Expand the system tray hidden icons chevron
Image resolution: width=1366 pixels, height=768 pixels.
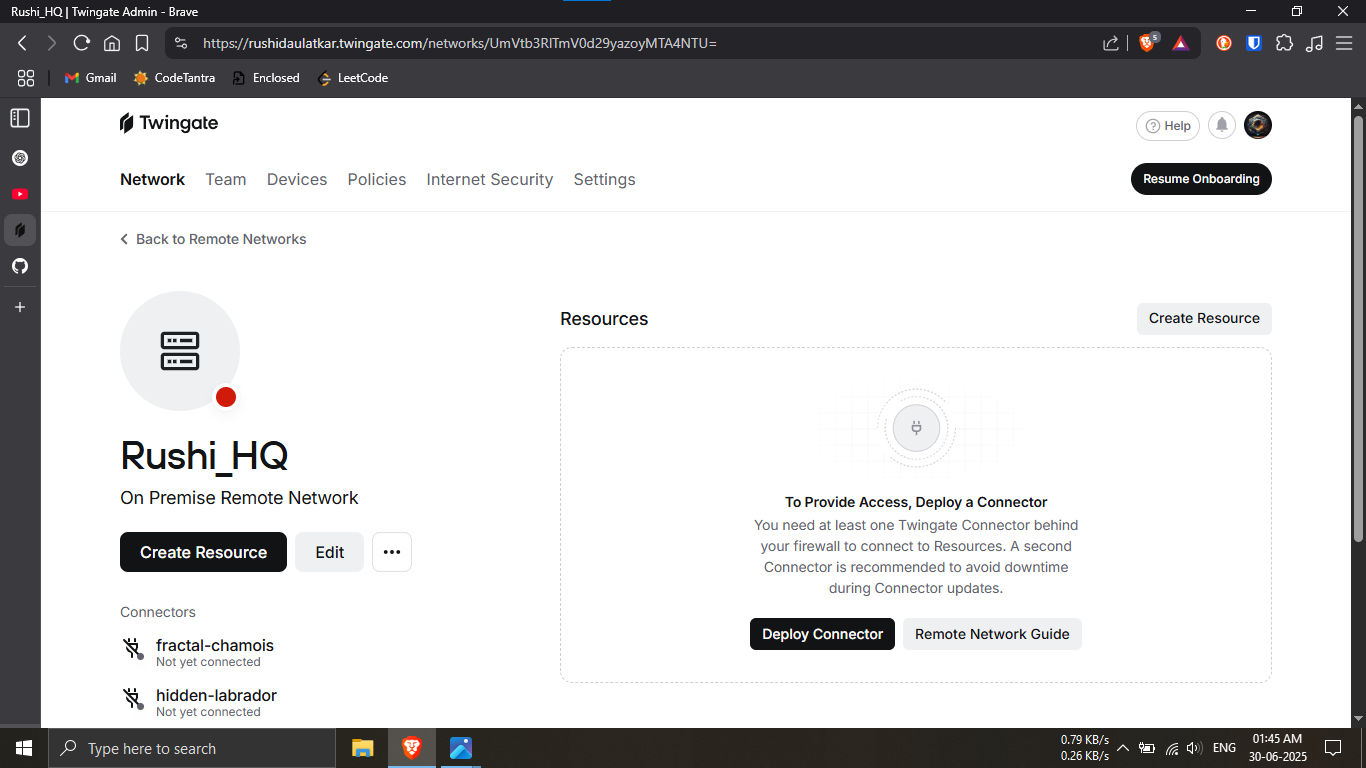1123,748
